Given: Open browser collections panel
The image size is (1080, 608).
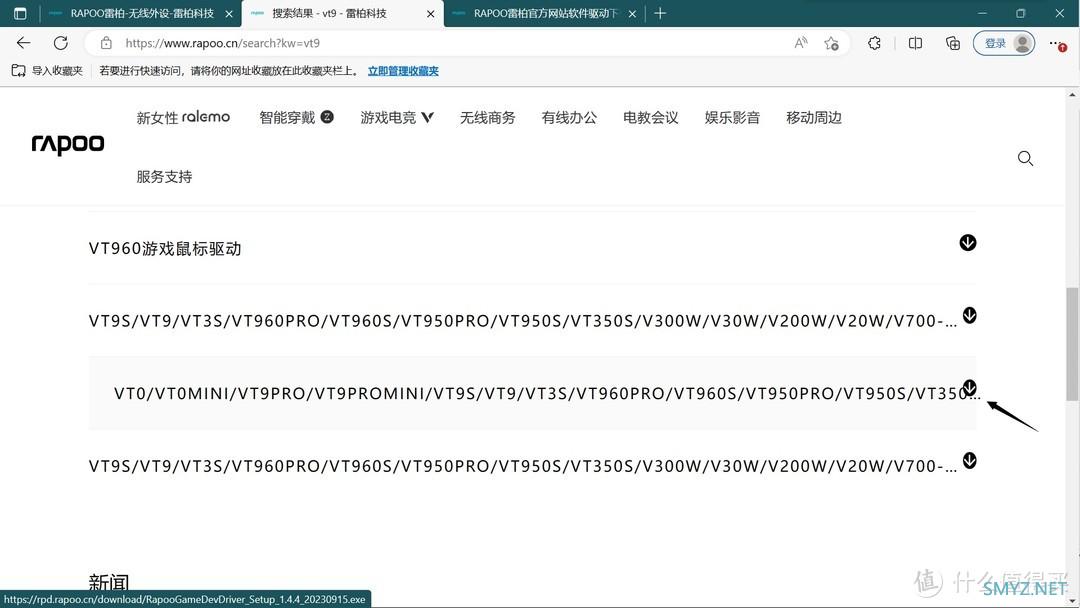Looking at the screenshot, I should [953, 43].
